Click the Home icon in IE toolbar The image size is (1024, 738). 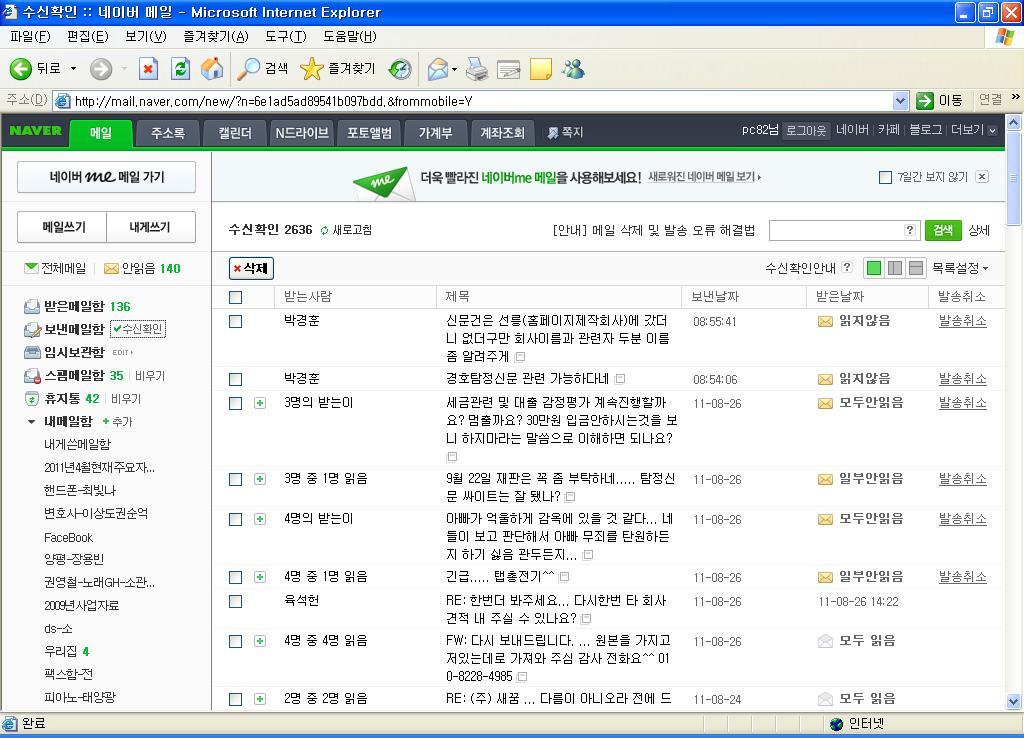pyautogui.click(x=212, y=69)
